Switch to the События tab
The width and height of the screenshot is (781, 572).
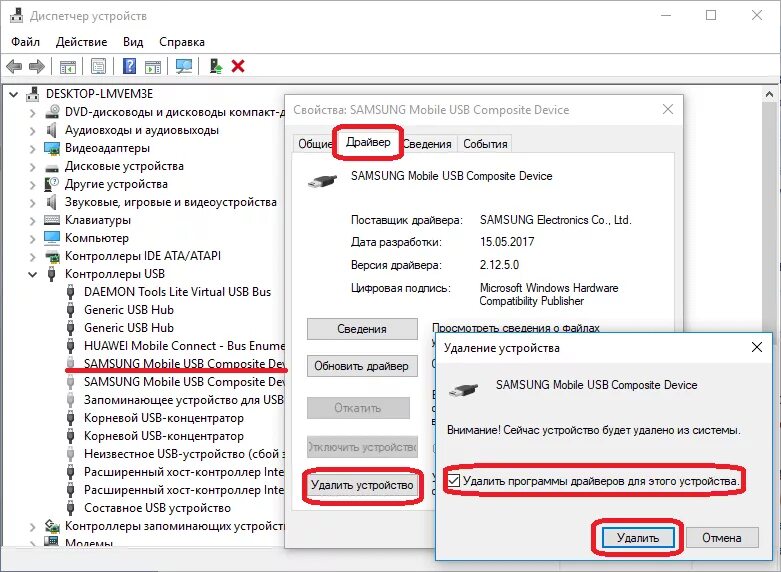click(x=485, y=144)
